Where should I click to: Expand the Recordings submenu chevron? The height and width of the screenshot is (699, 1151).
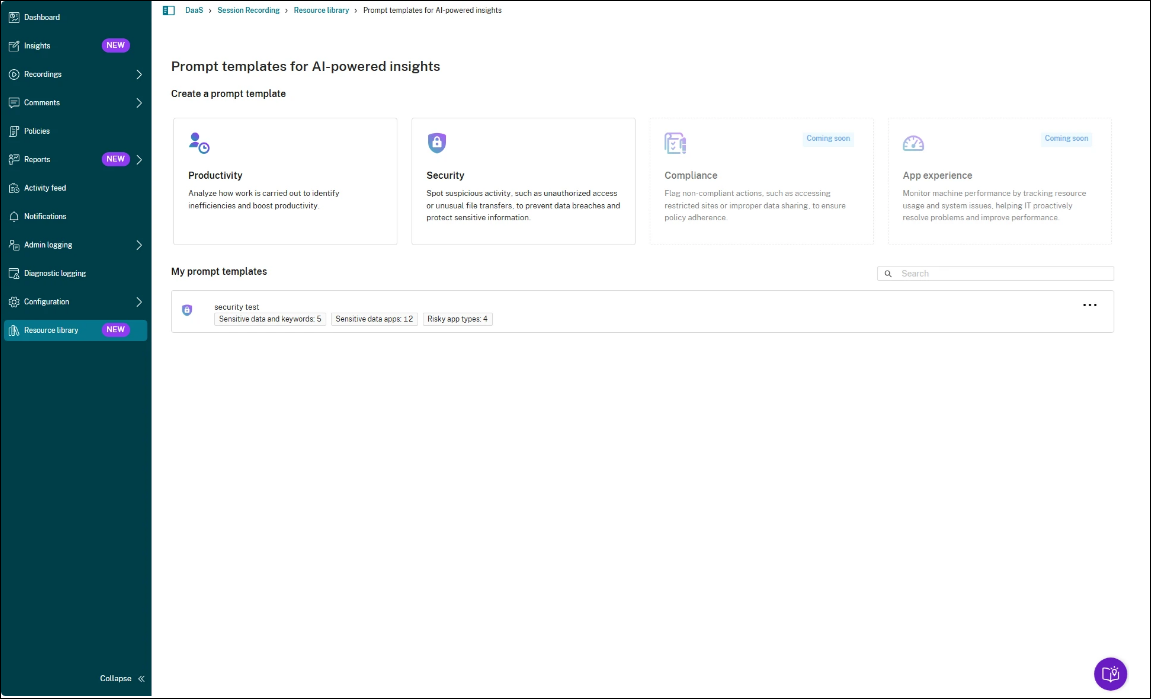(x=139, y=74)
